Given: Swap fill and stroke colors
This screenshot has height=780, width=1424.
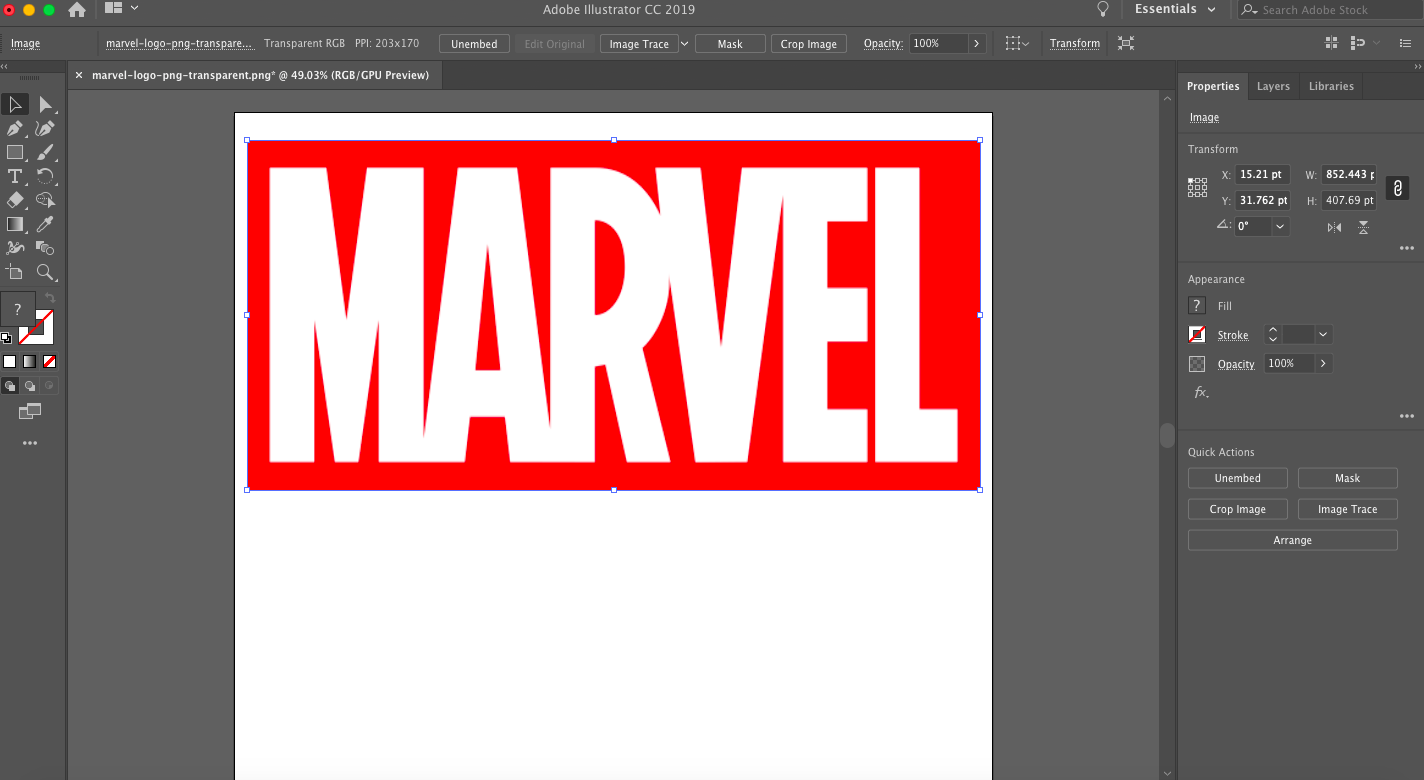Looking at the screenshot, I should click(x=50, y=299).
